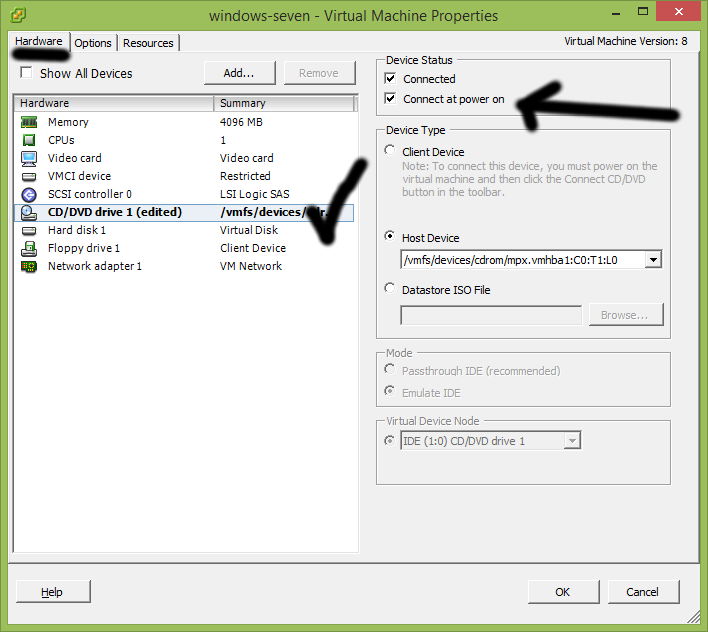Click the Network adapter 1 icon
This screenshot has width=708, height=632.
[x=29, y=267]
